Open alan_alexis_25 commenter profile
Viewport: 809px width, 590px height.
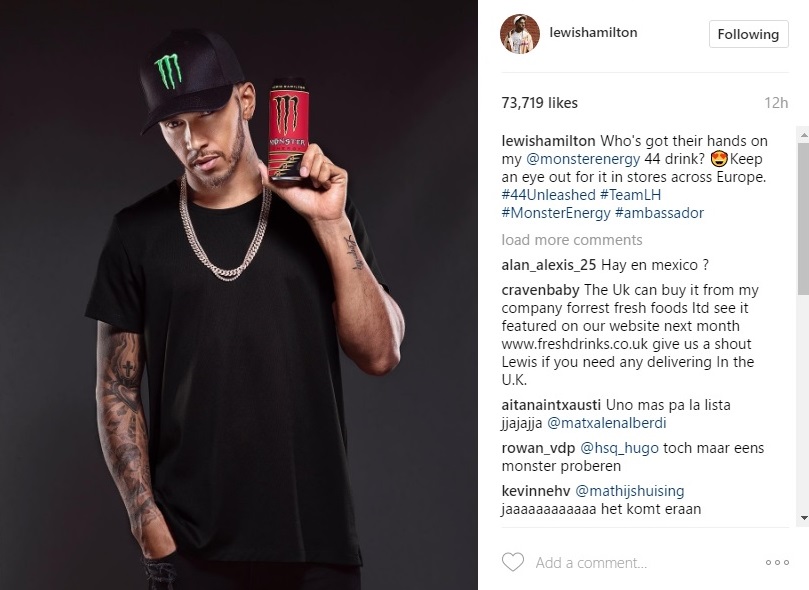[x=549, y=265]
